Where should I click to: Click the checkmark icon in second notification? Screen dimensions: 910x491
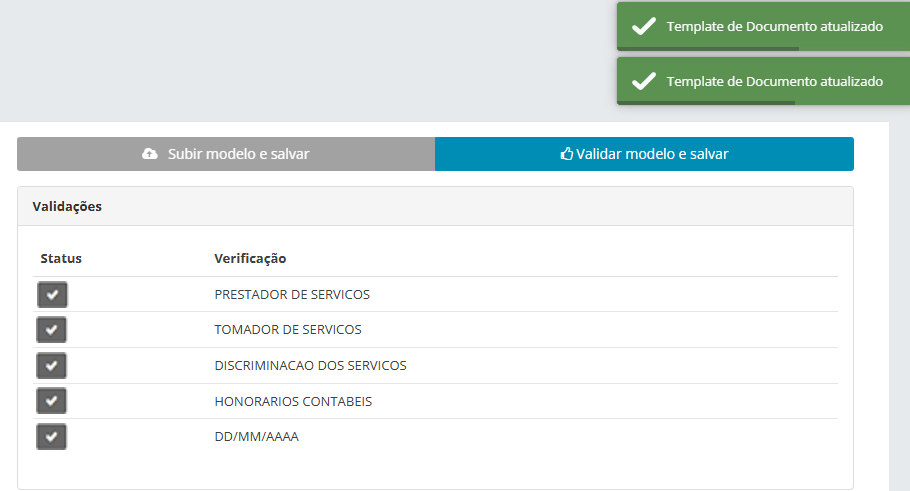(x=644, y=81)
